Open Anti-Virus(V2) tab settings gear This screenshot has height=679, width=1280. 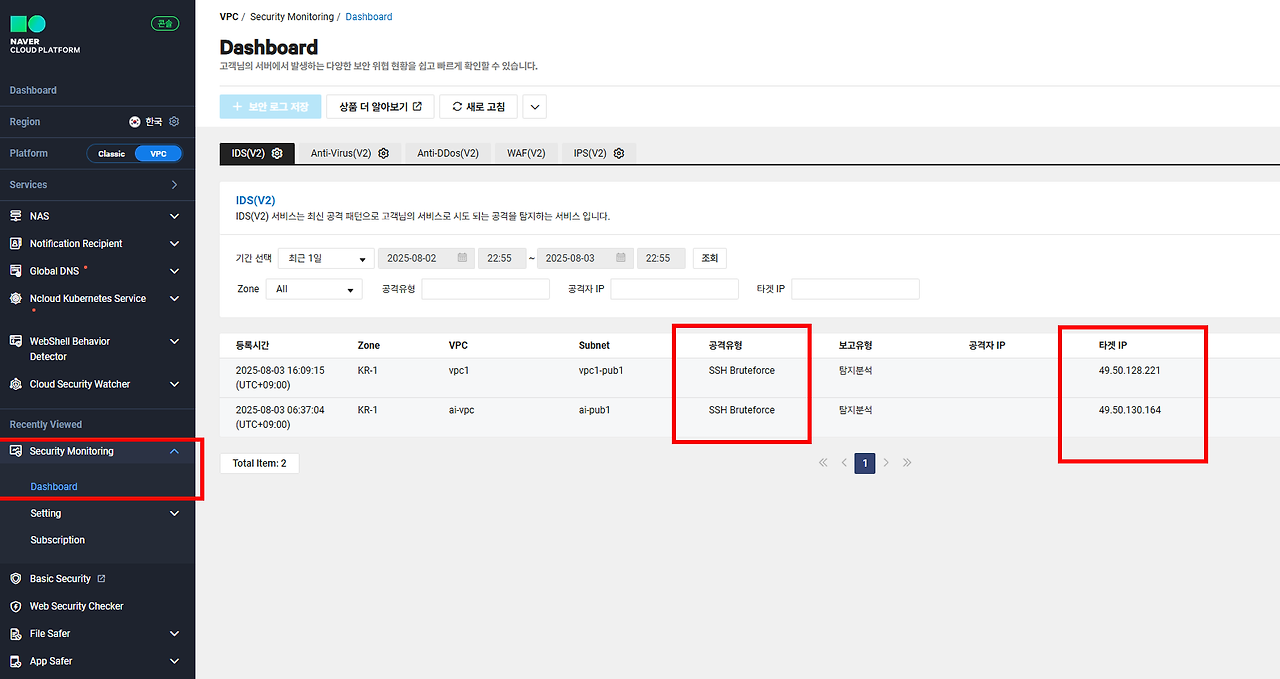tap(383, 153)
